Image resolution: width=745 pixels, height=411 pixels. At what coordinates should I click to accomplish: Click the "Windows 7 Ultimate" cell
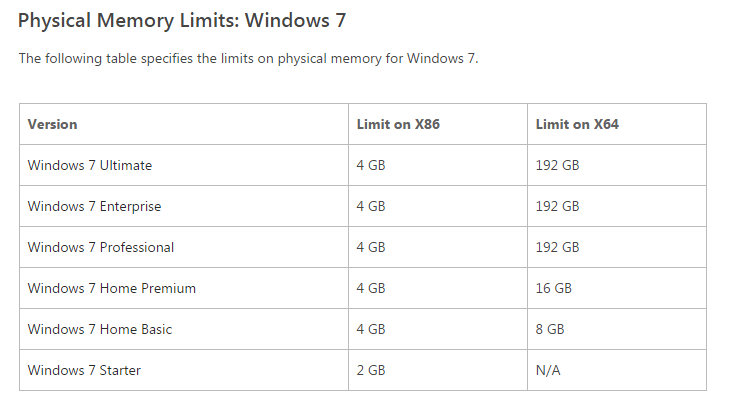coord(90,165)
